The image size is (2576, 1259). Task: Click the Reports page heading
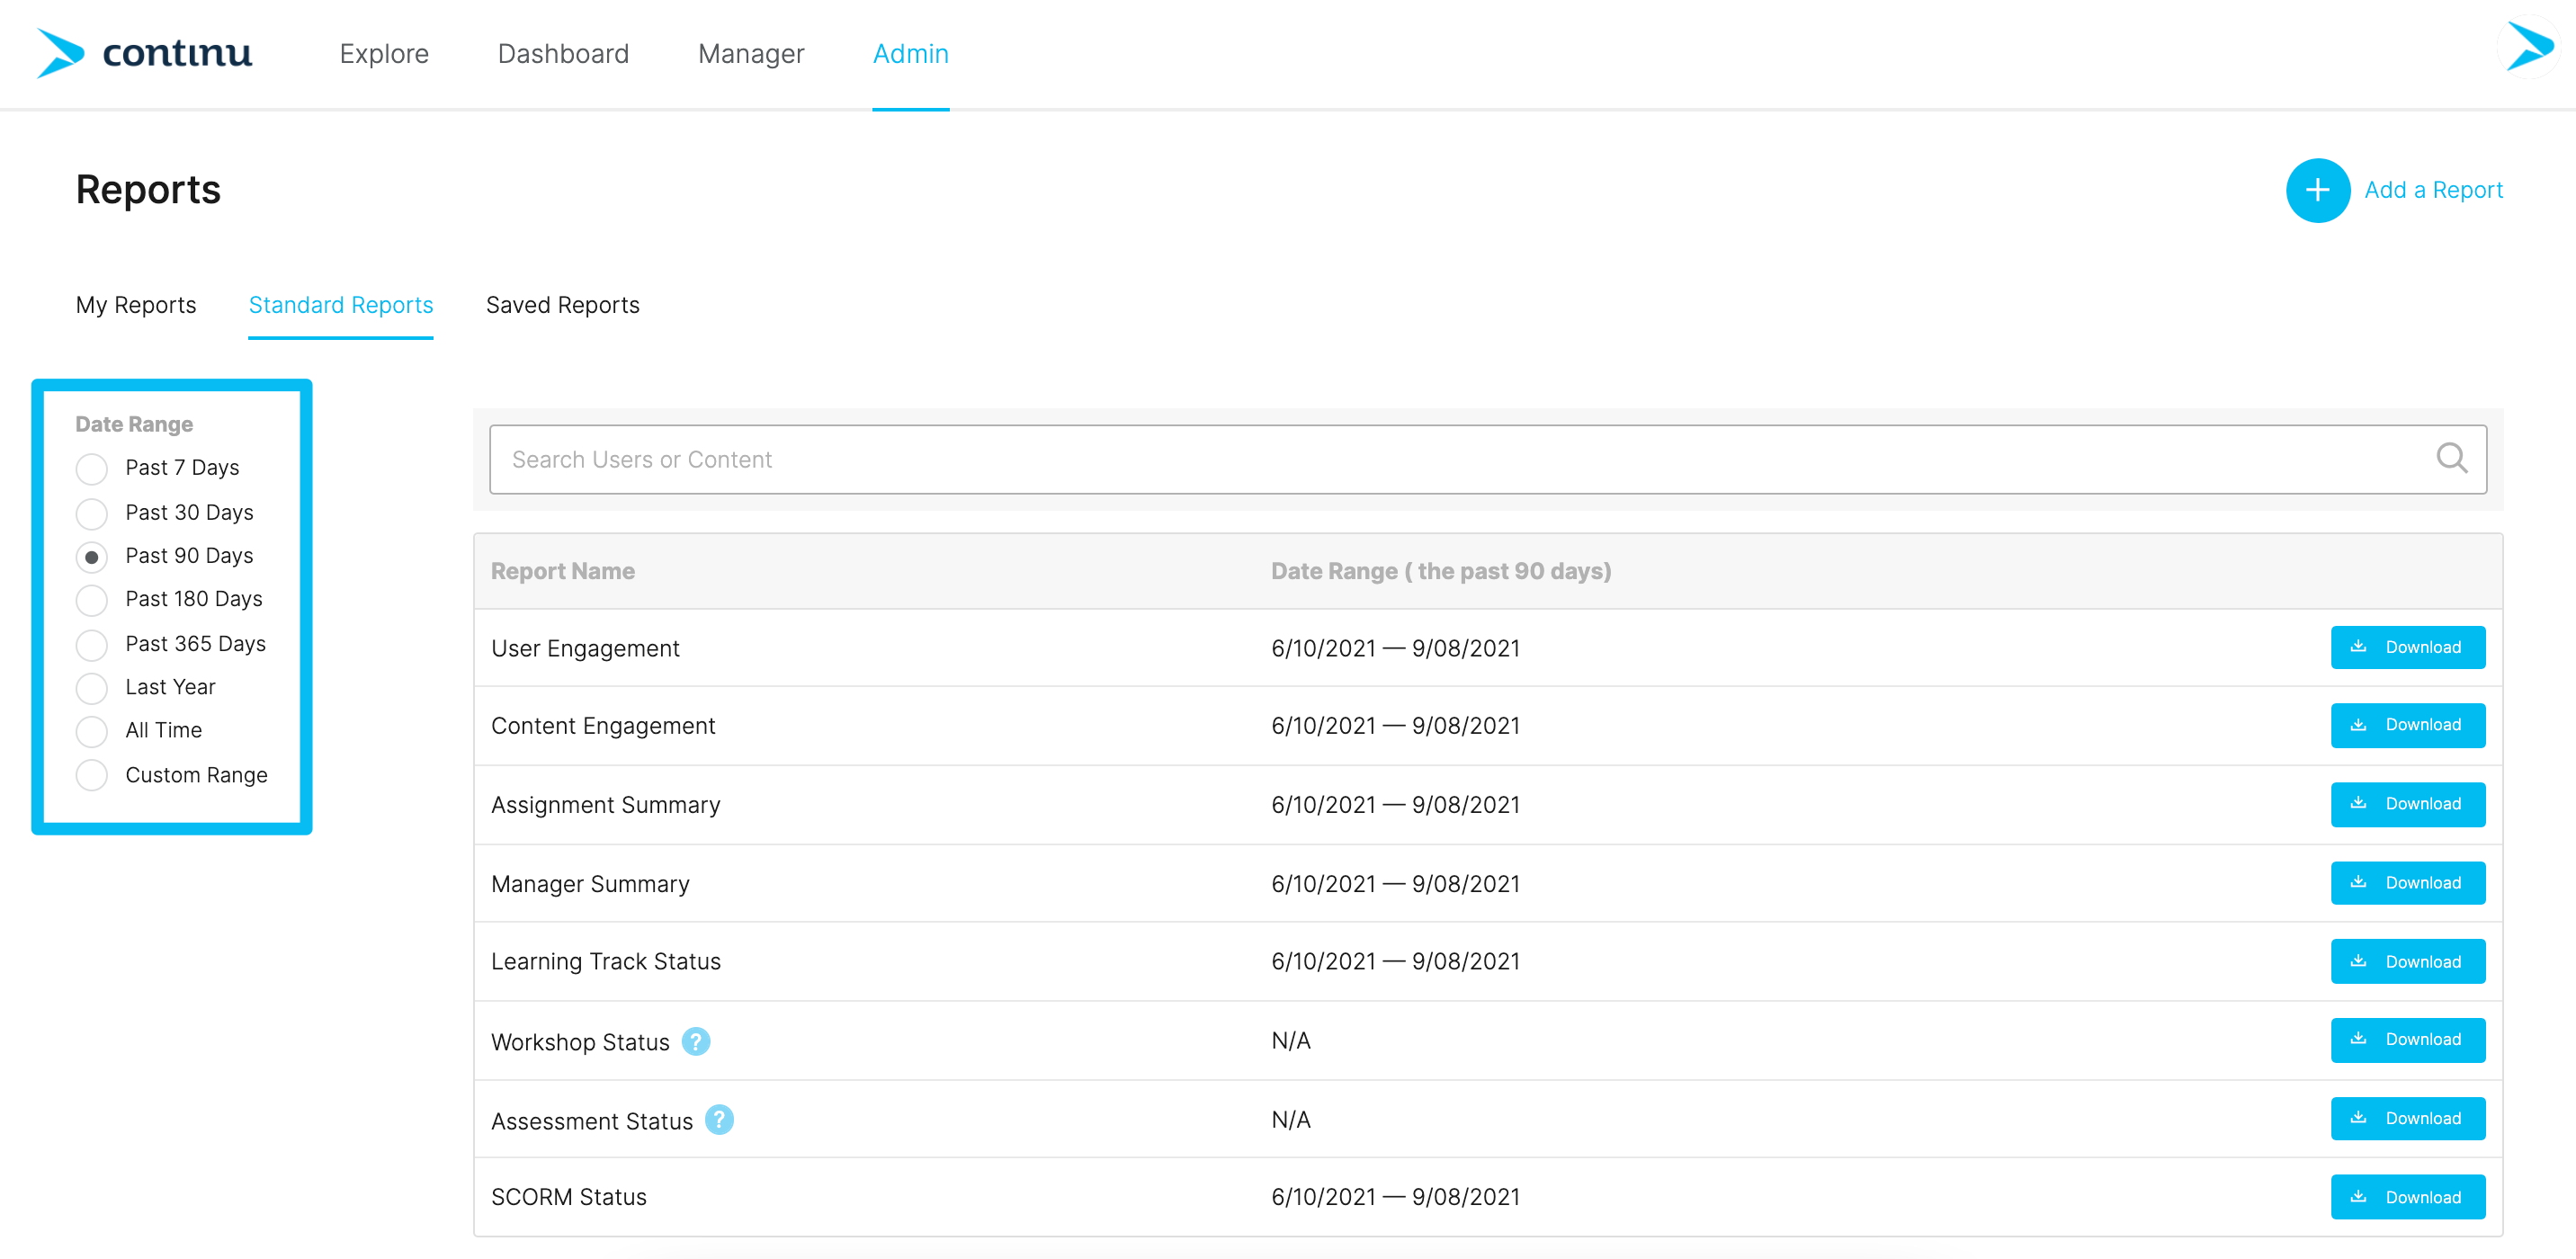148,190
